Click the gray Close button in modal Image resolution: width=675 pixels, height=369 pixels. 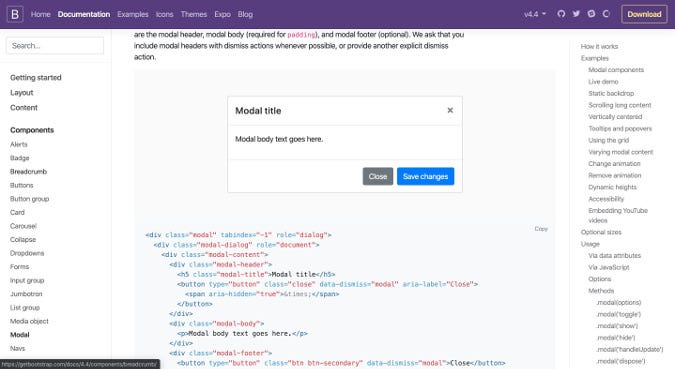tap(378, 177)
